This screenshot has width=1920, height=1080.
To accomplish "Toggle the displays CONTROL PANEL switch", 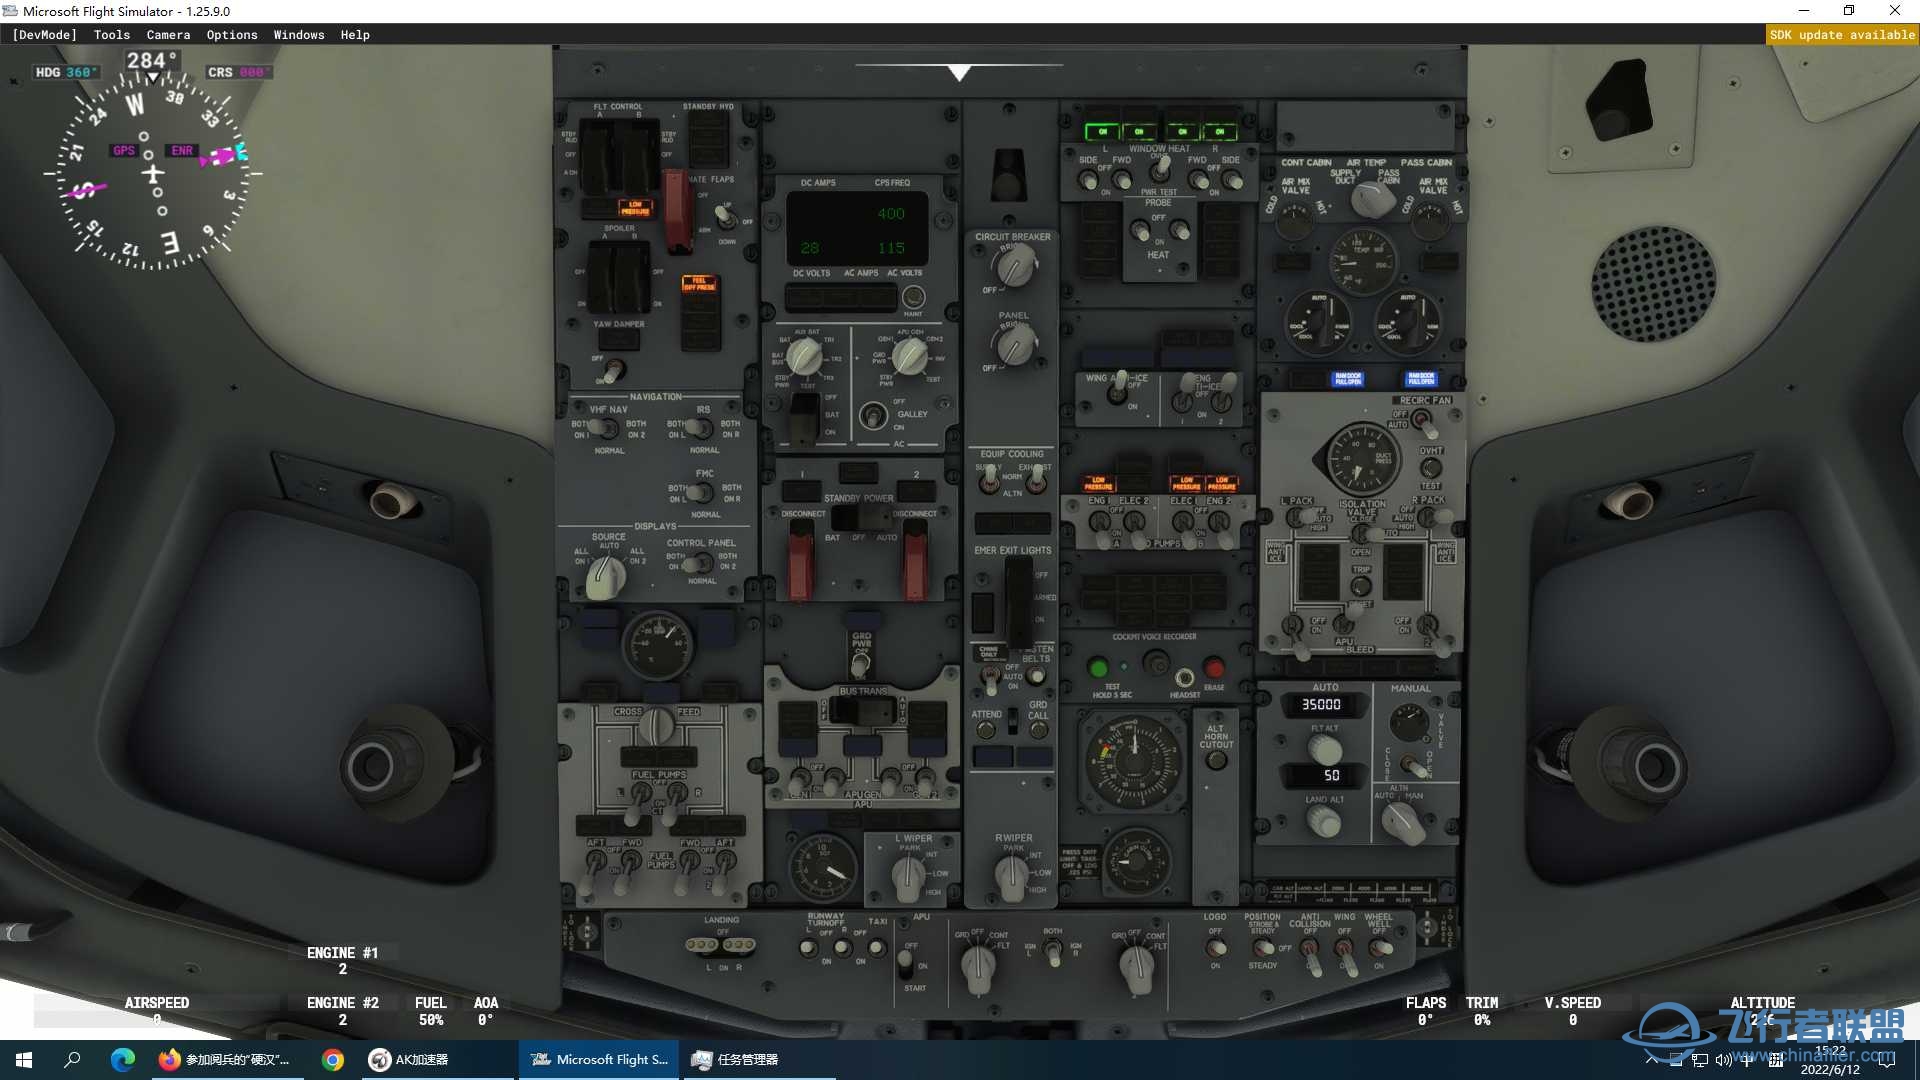I will pyautogui.click(x=700, y=562).
